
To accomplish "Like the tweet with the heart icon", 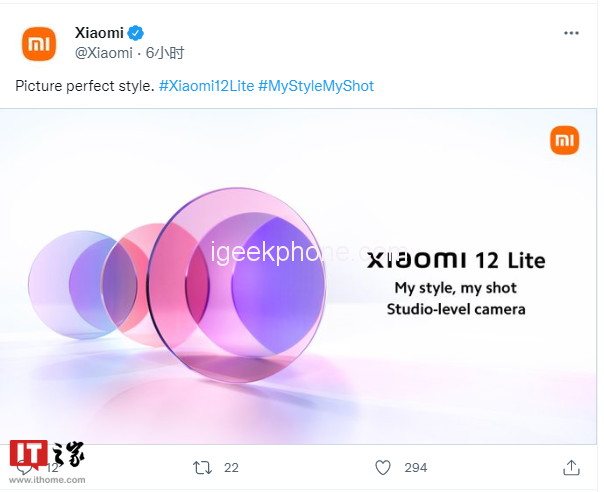I will 382,467.
